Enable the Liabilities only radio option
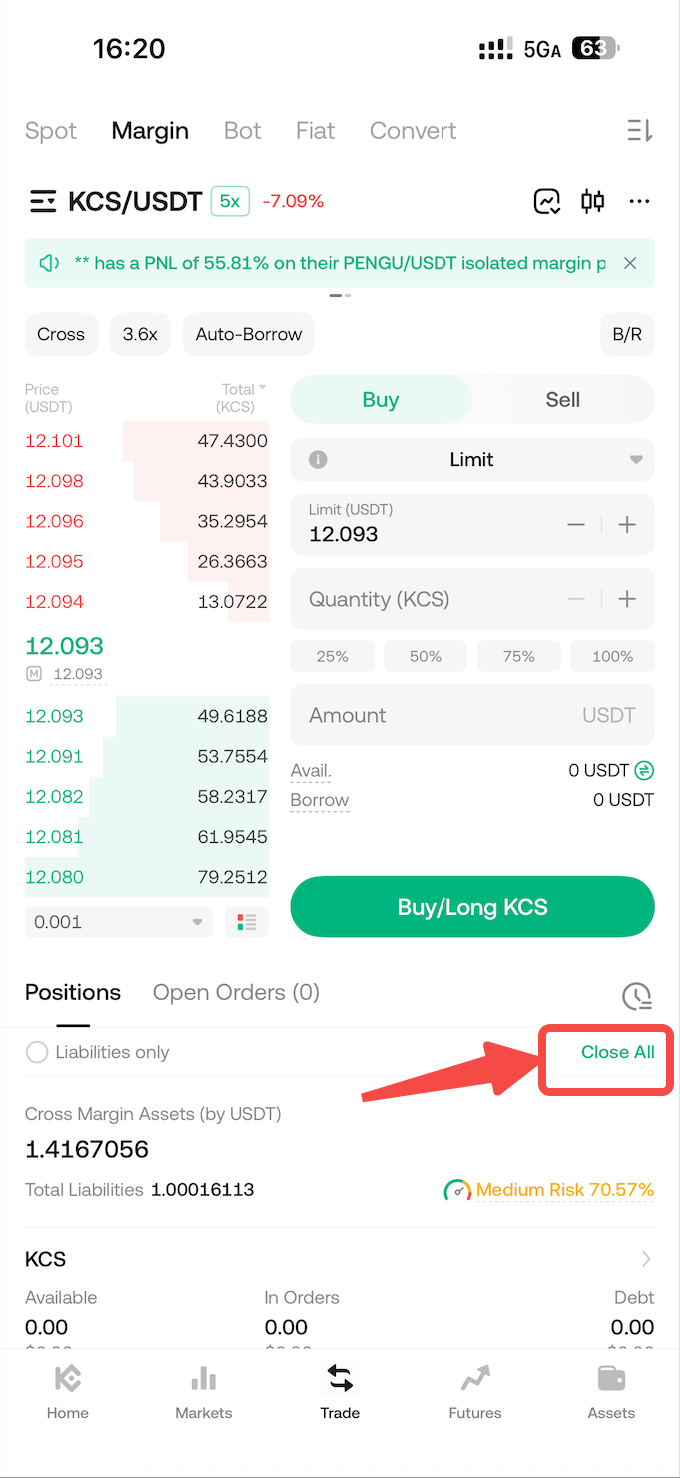Image resolution: width=680 pixels, height=1478 pixels. 37,1052
